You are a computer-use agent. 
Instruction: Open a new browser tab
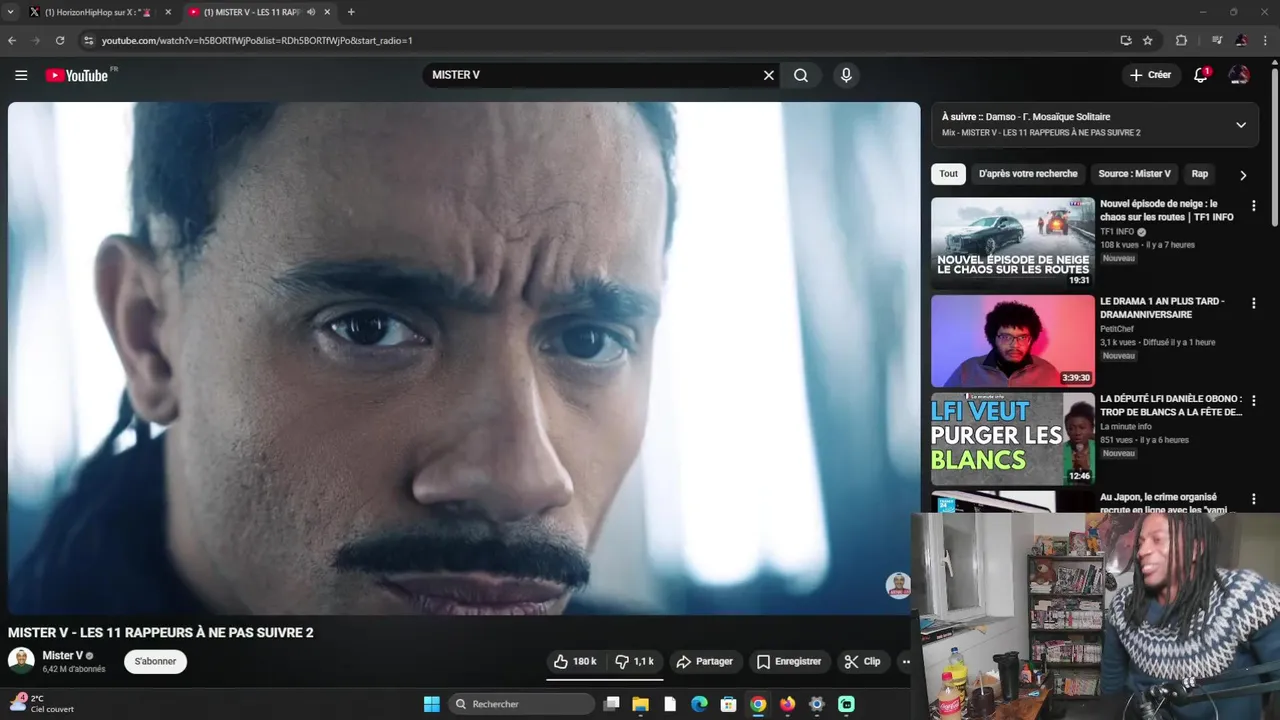point(350,12)
